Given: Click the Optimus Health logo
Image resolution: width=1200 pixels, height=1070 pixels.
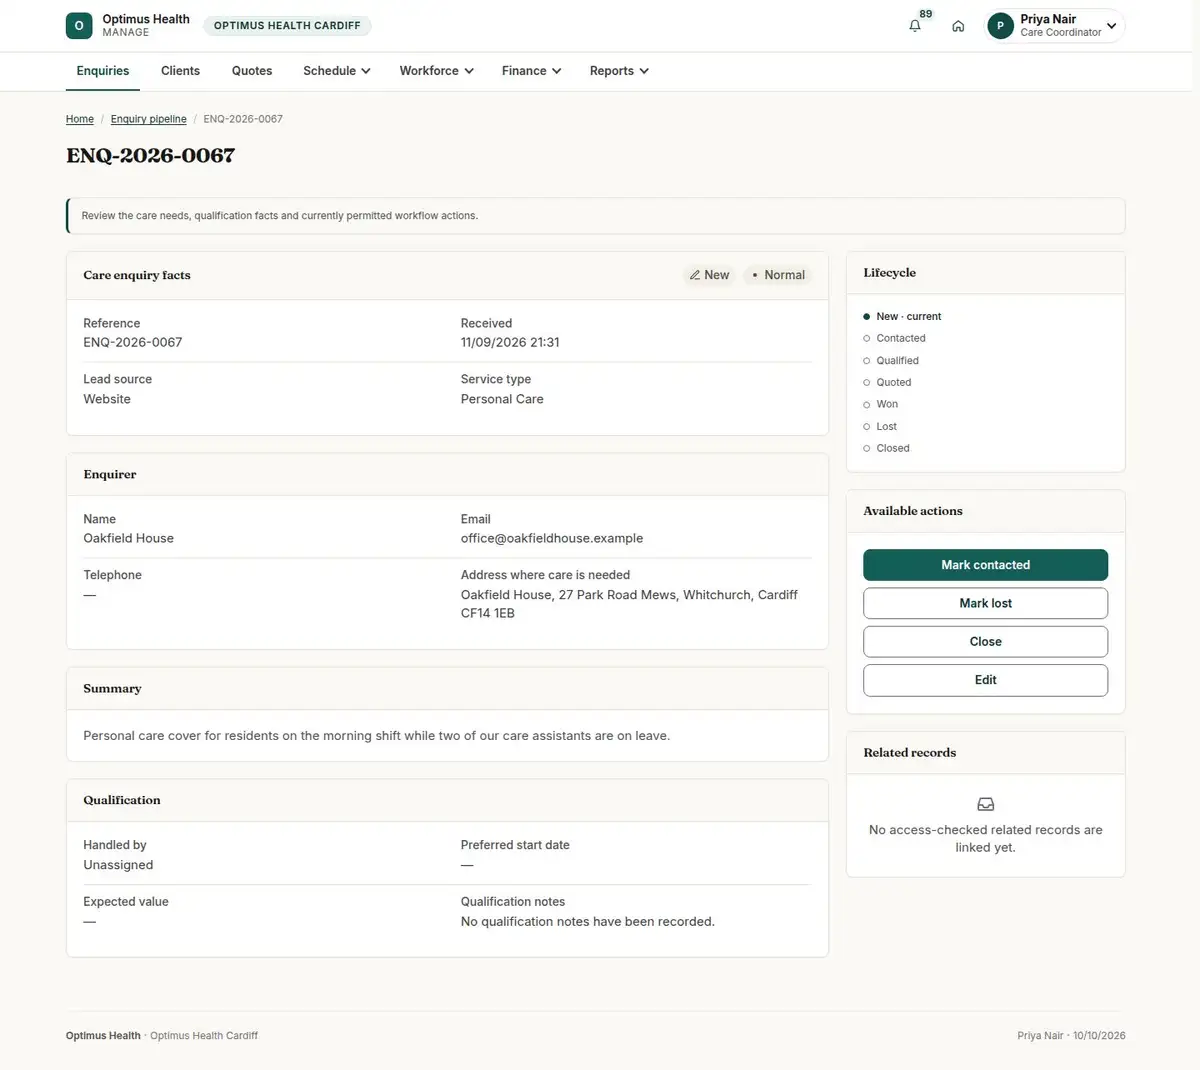Looking at the screenshot, I should (79, 26).
